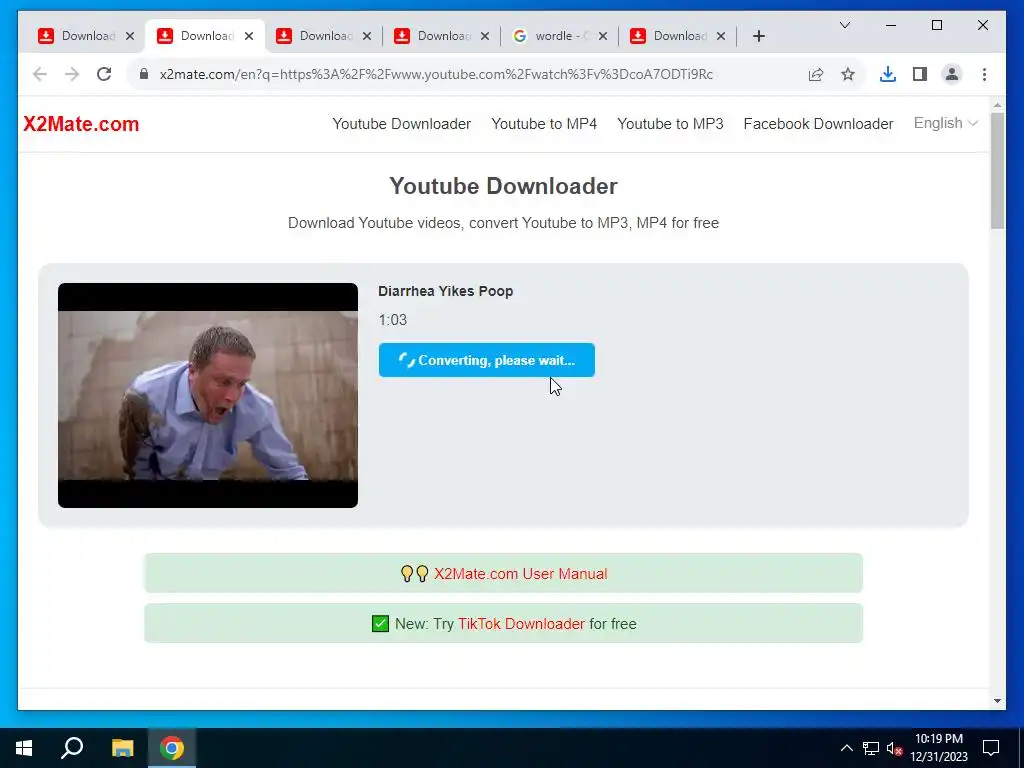The image size is (1024, 768).
Task: Open the taskbar clock and date
Action: coord(939,748)
